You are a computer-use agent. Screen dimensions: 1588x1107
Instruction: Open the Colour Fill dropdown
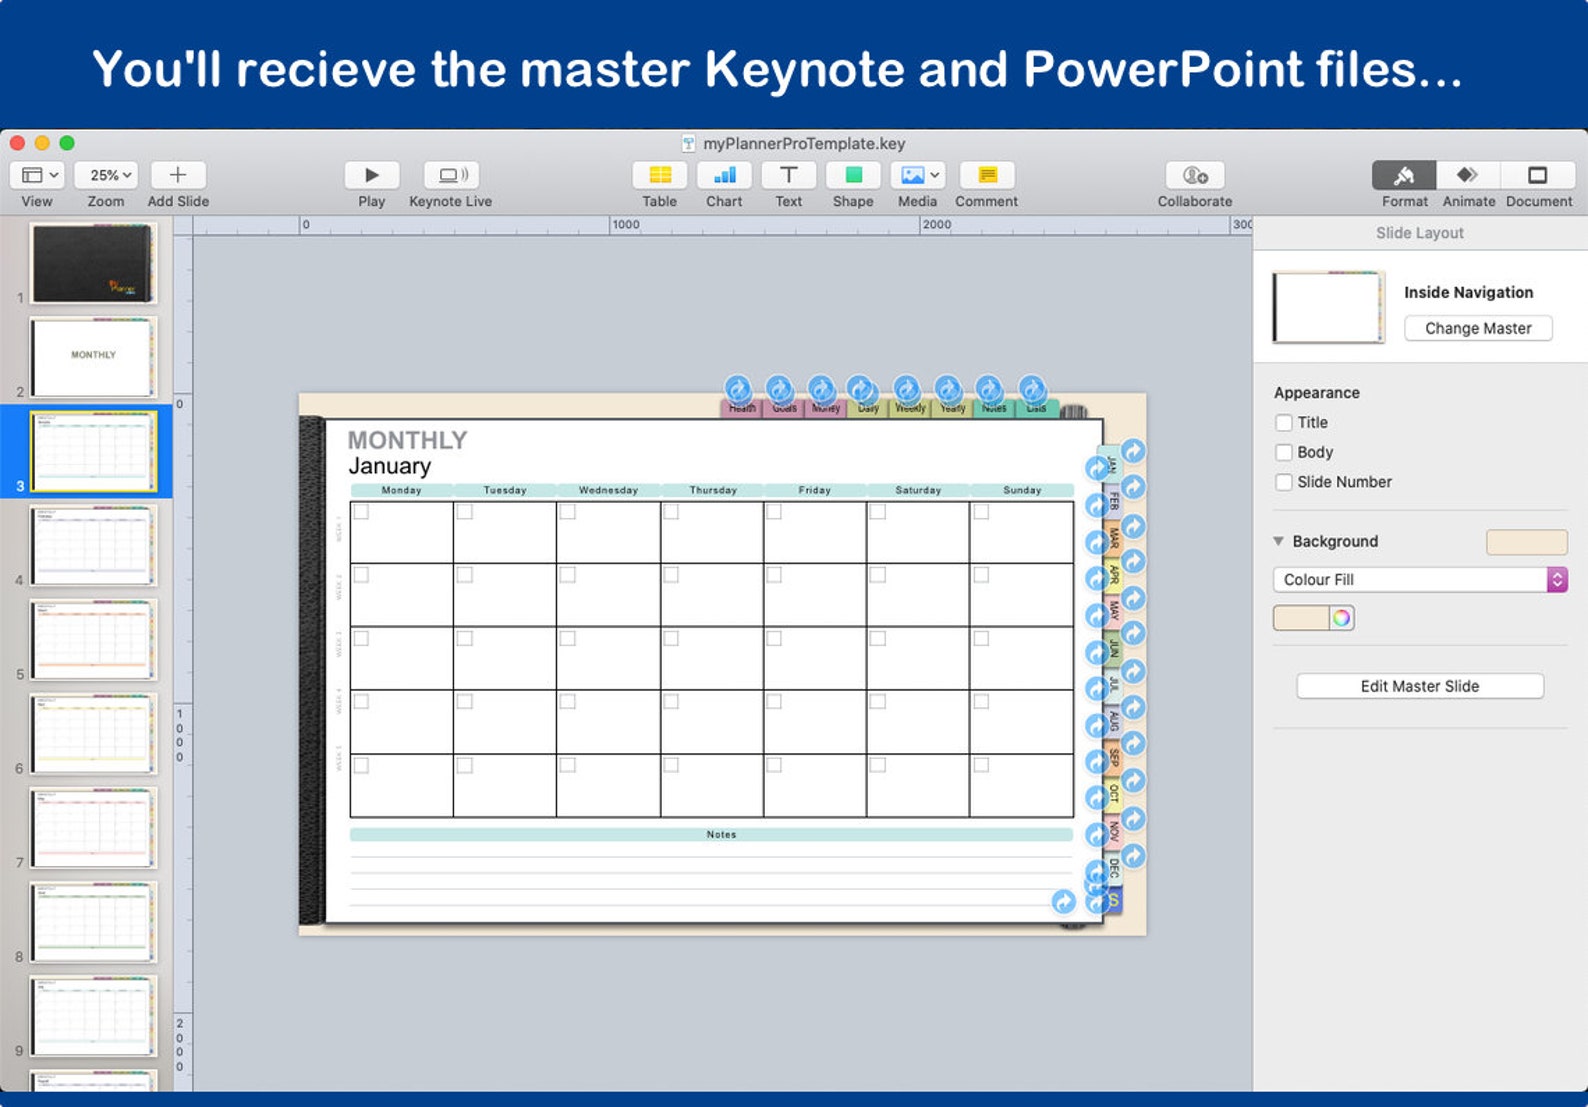click(1419, 580)
